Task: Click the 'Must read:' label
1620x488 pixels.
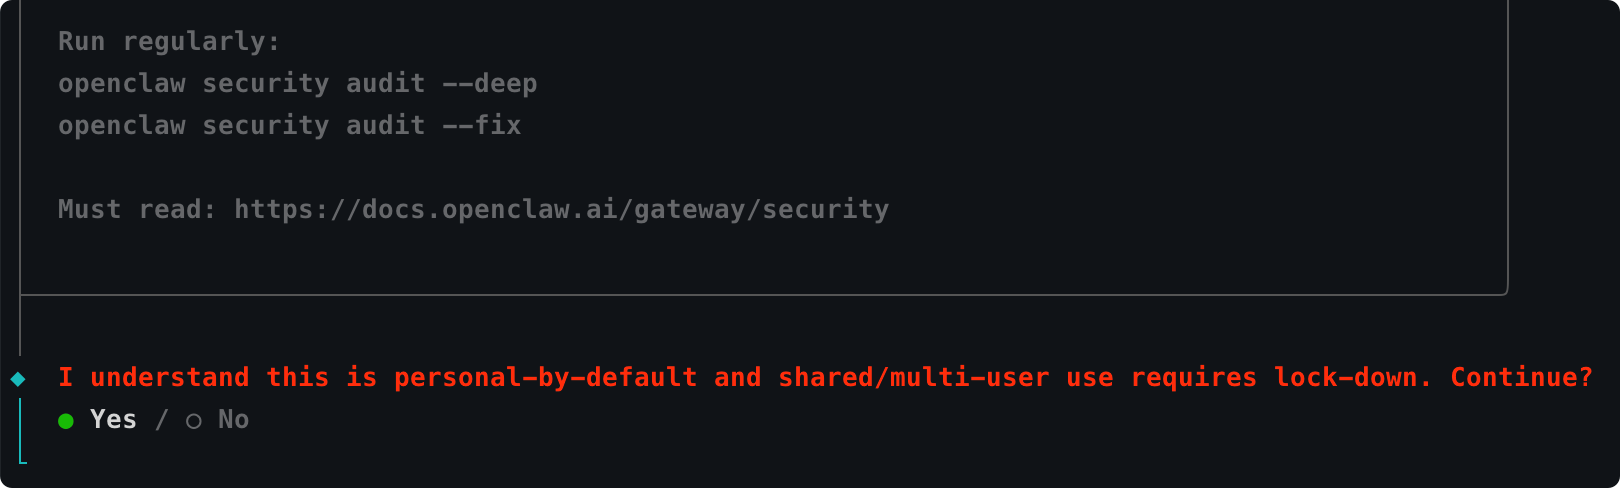Action: [137, 209]
